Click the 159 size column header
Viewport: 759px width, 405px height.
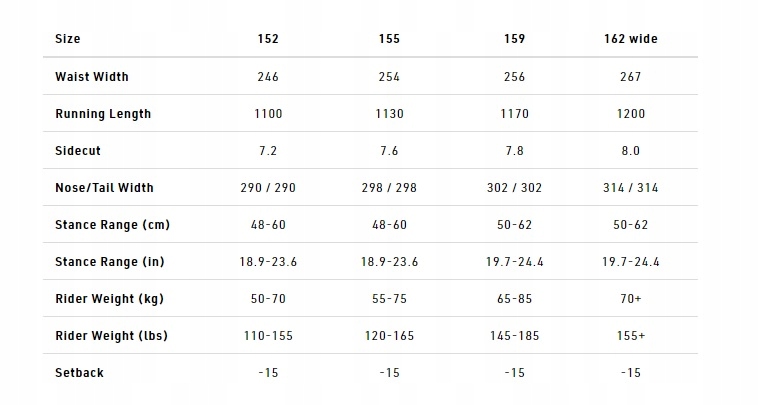pyautogui.click(x=515, y=39)
